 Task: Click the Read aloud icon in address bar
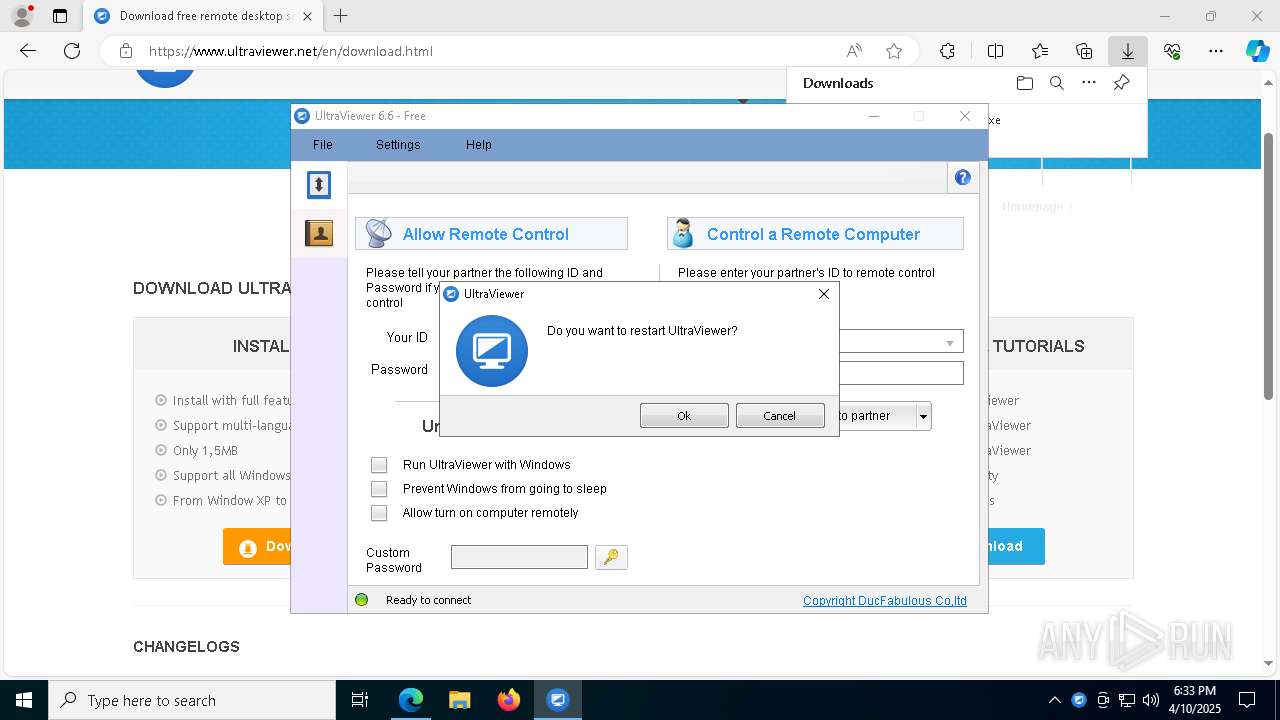point(854,51)
